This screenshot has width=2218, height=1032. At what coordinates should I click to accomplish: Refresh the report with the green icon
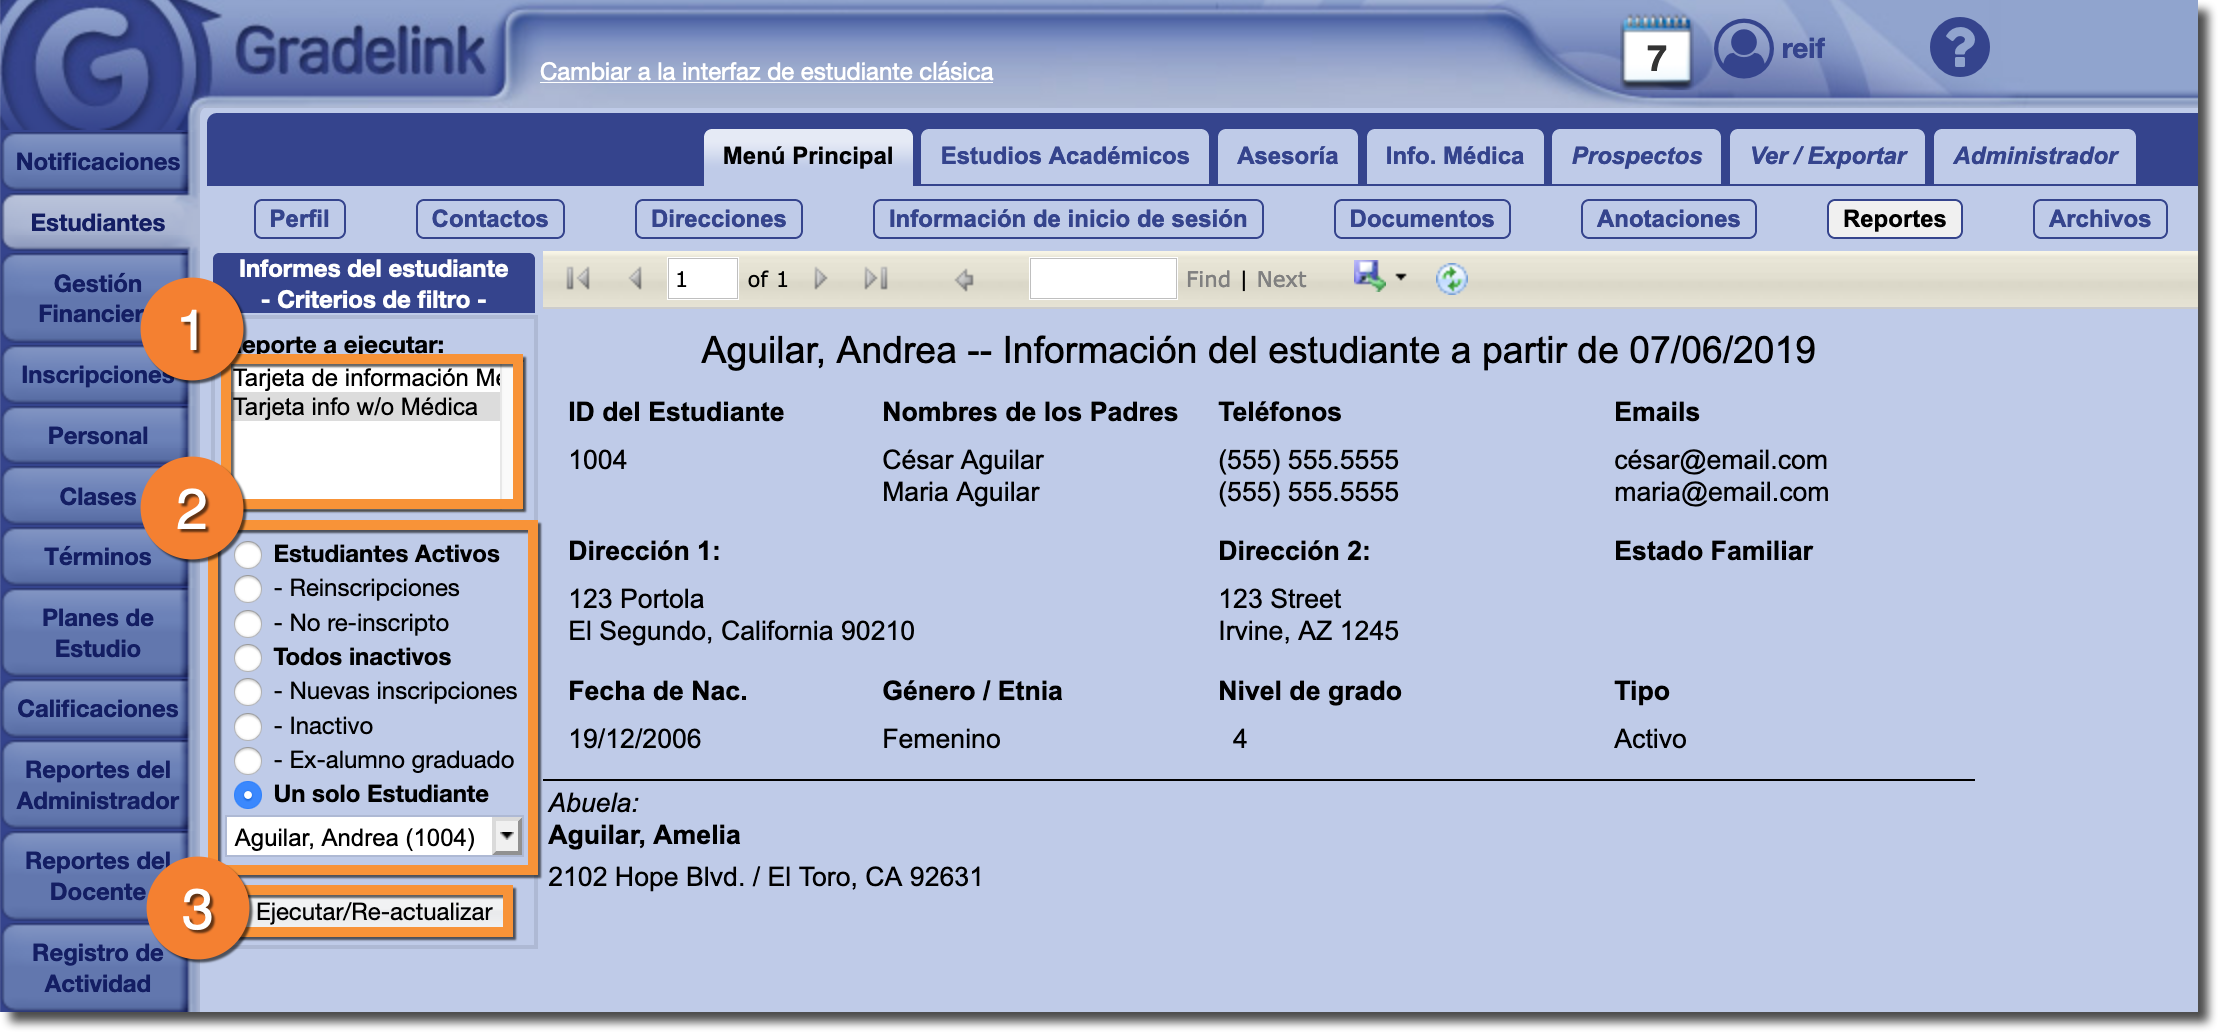pyautogui.click(x=1451, y=279)
